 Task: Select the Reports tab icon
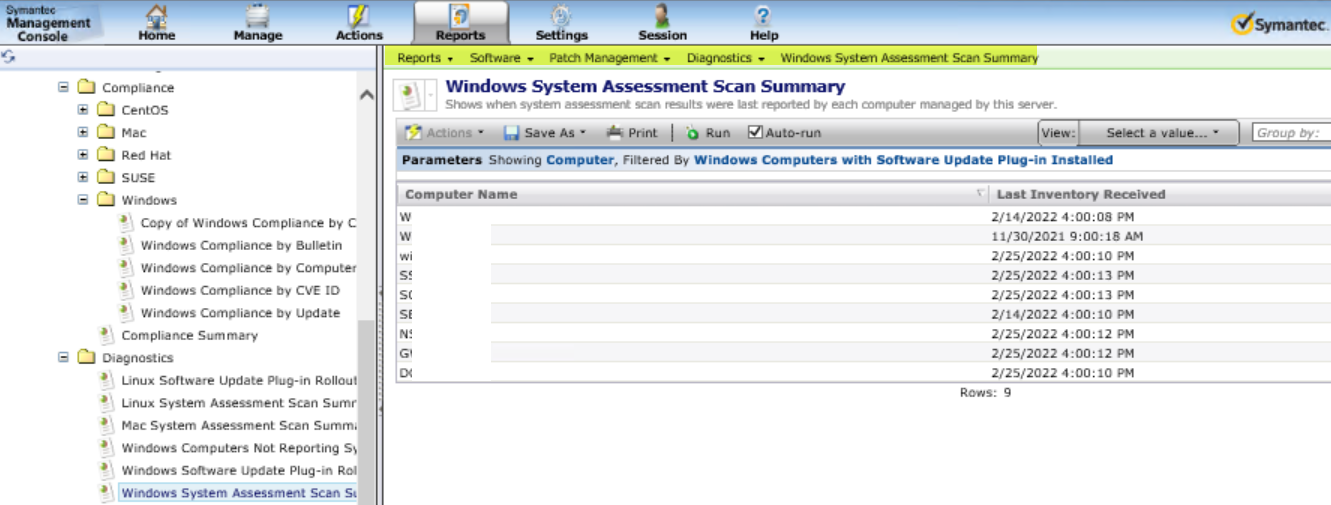tap(460, 16)
